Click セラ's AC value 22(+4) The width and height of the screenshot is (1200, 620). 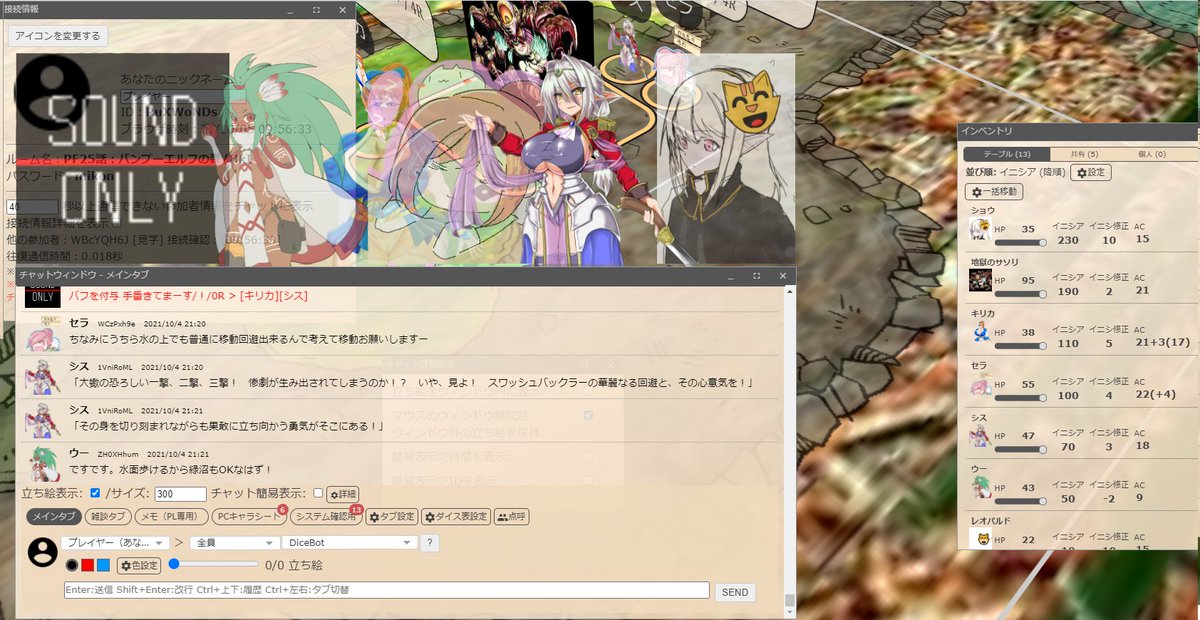coord(1154,394)
